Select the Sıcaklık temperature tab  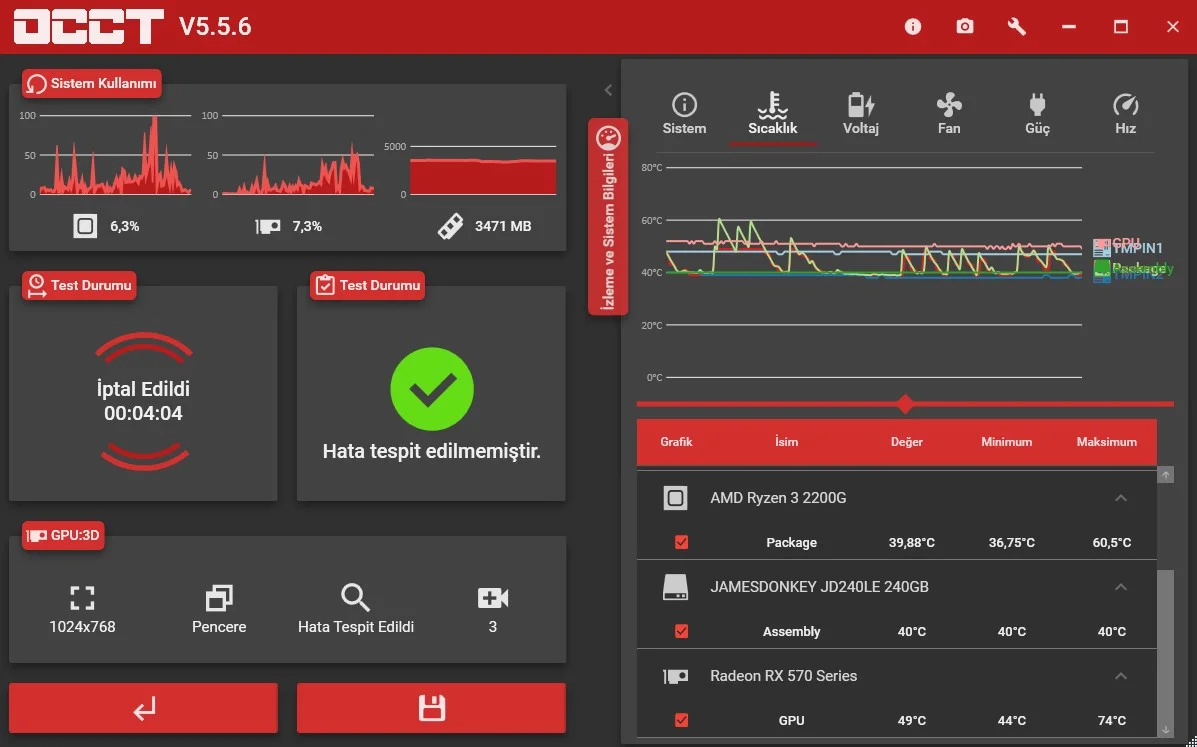coord(773,114)
